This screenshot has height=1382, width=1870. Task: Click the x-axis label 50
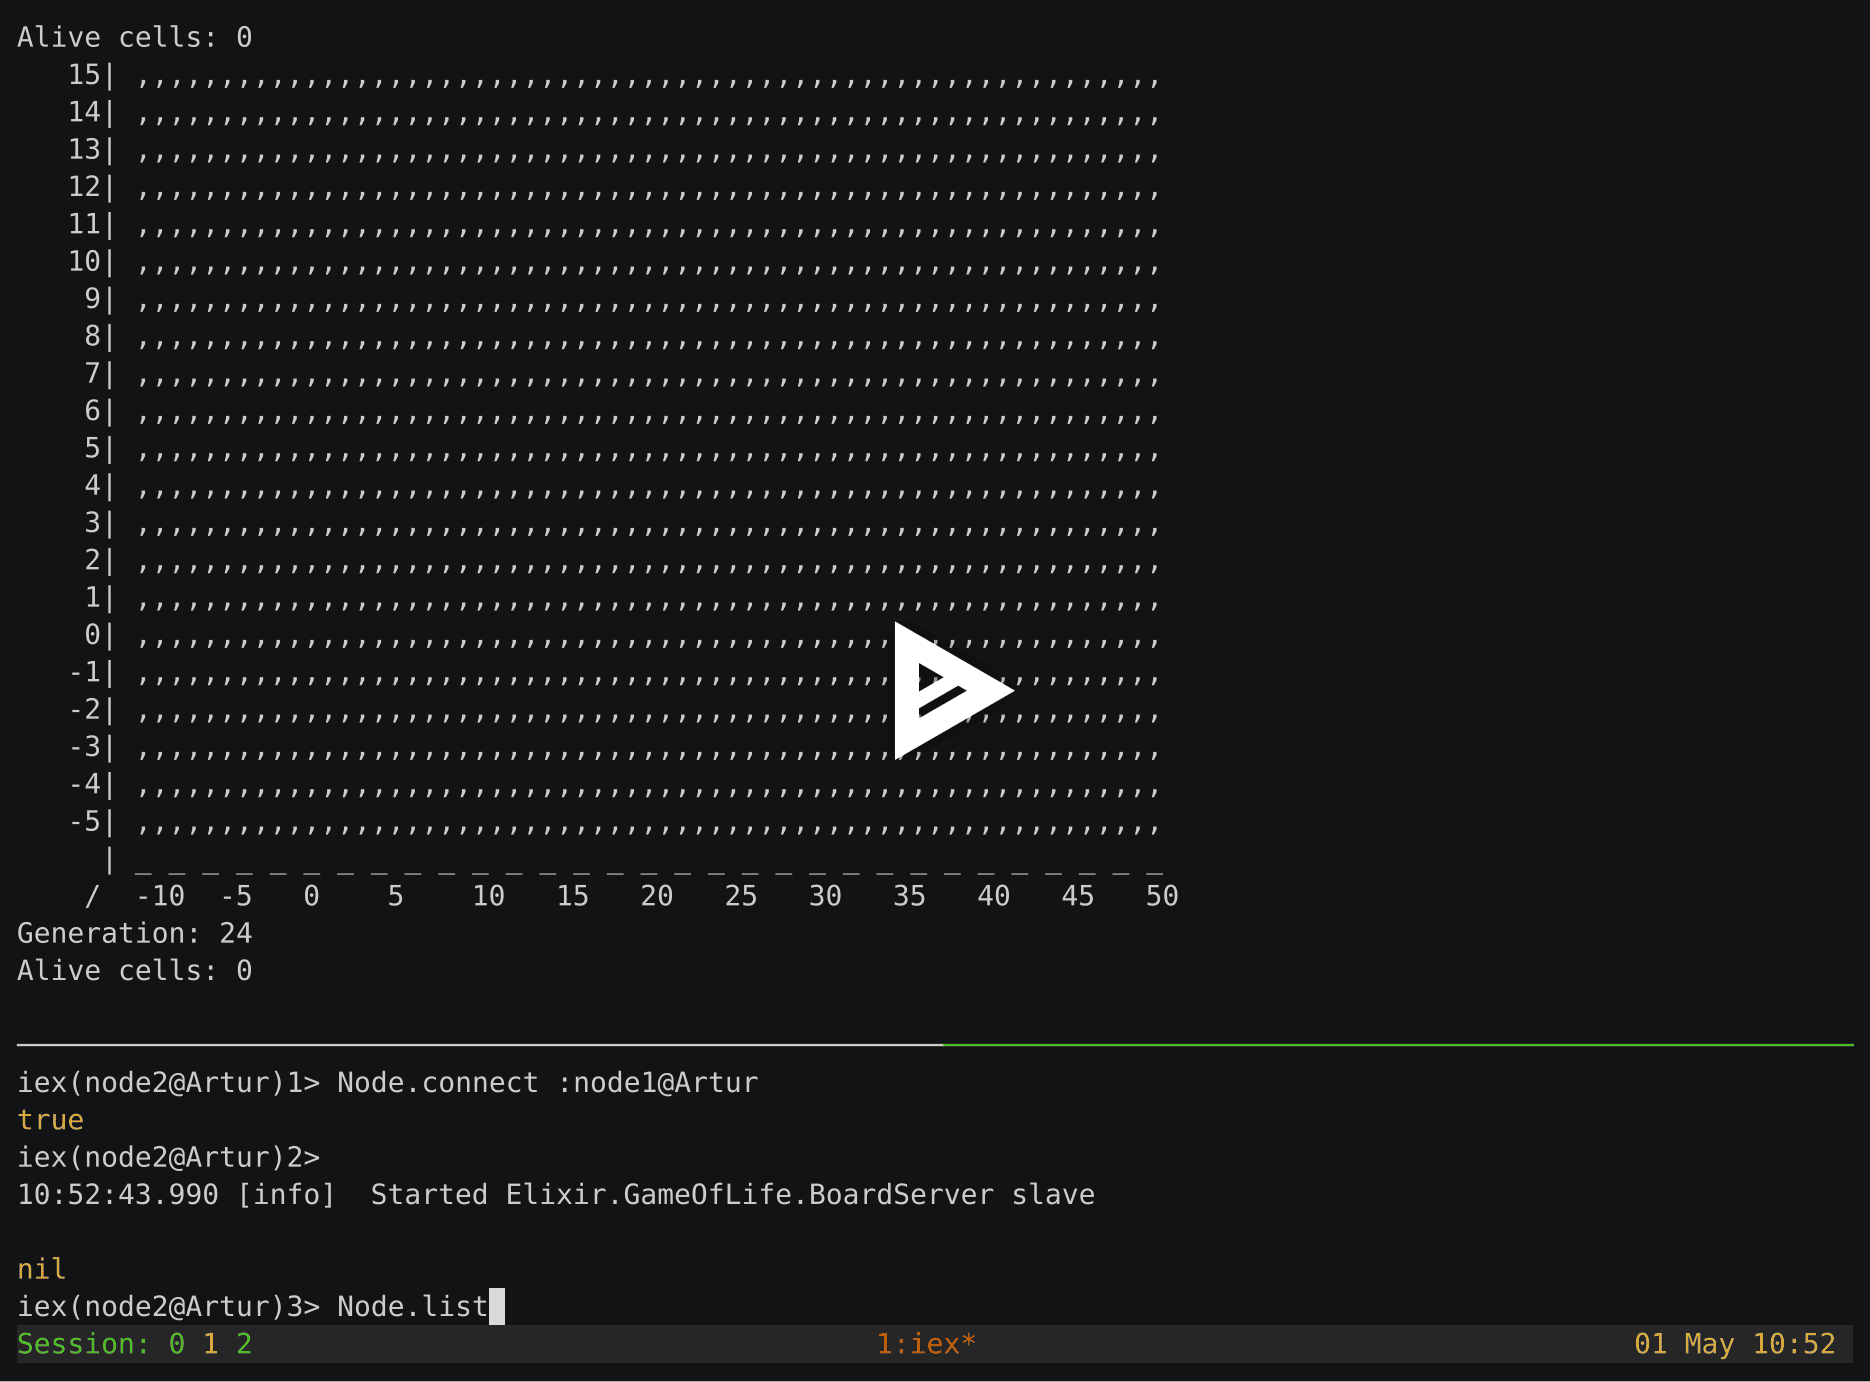(x=1162, y=896)
